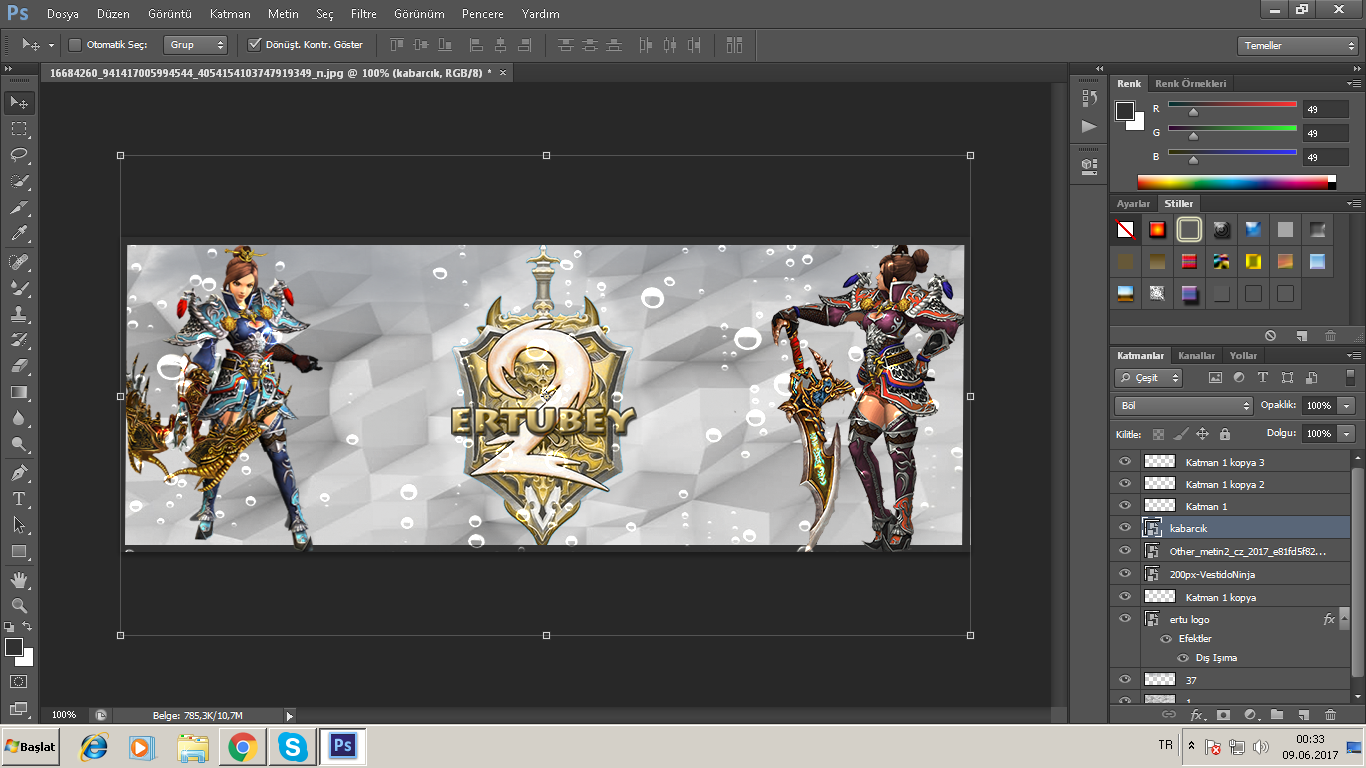This screenshot has height=768, width=1366.
Task: Create a new group with the folder icon
Action: click(1277, 715)
